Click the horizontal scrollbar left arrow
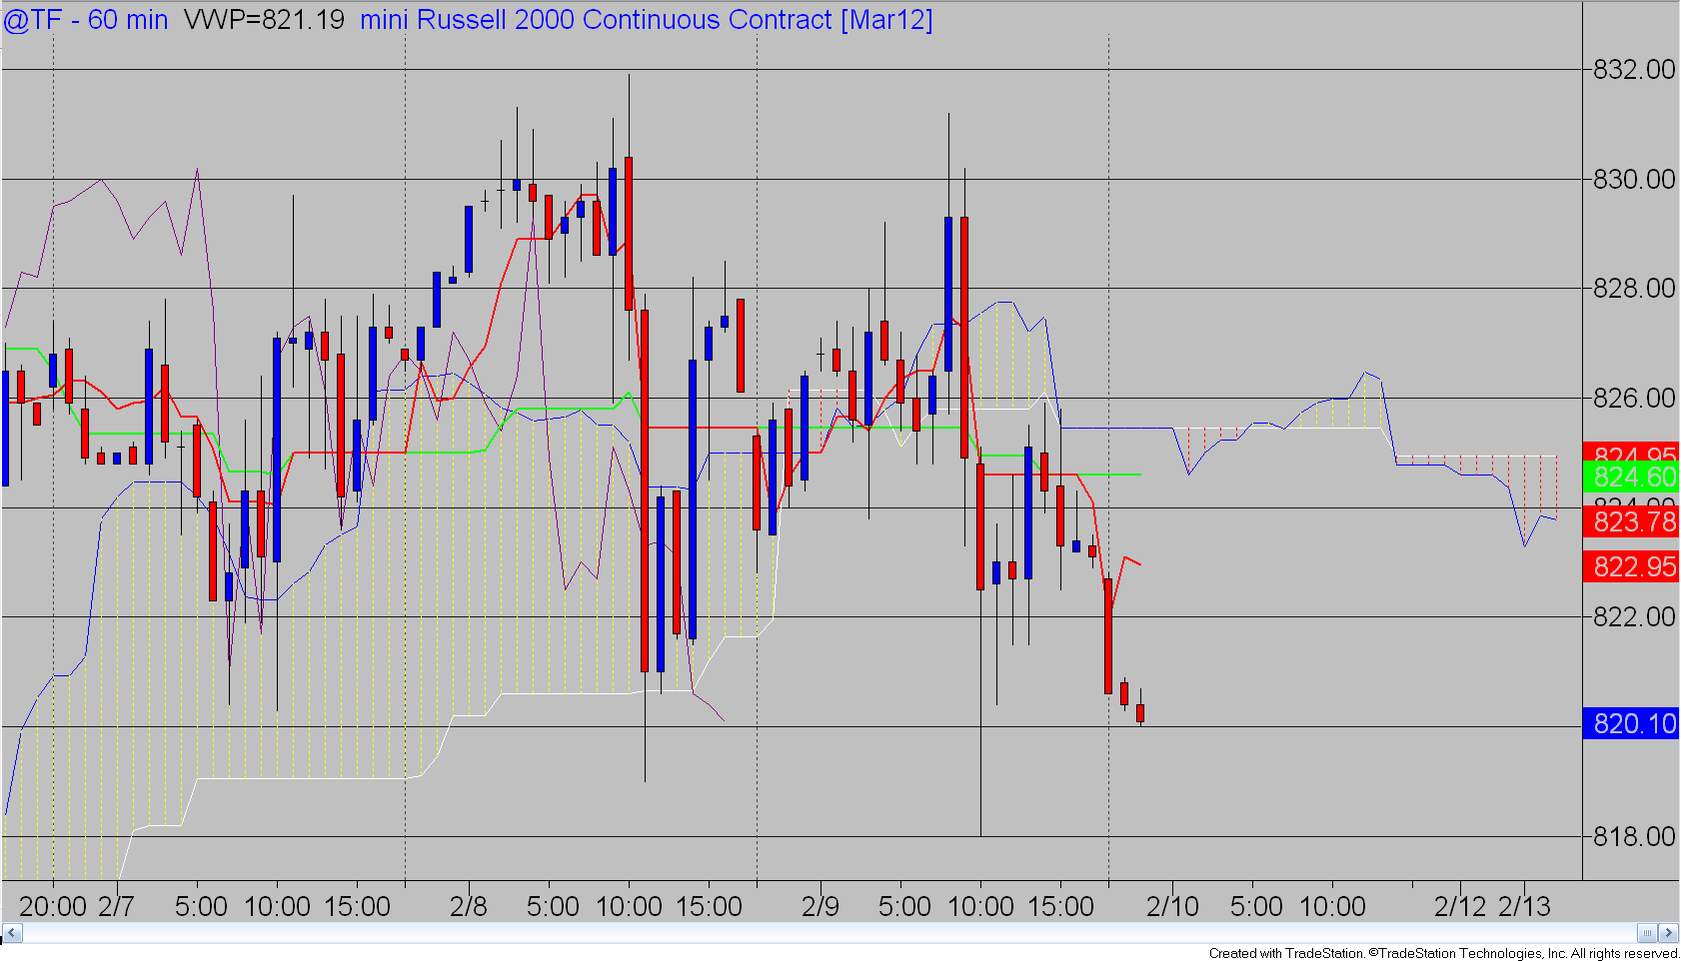This screenshot has width=1681, height=961. (x=12, y=934)
